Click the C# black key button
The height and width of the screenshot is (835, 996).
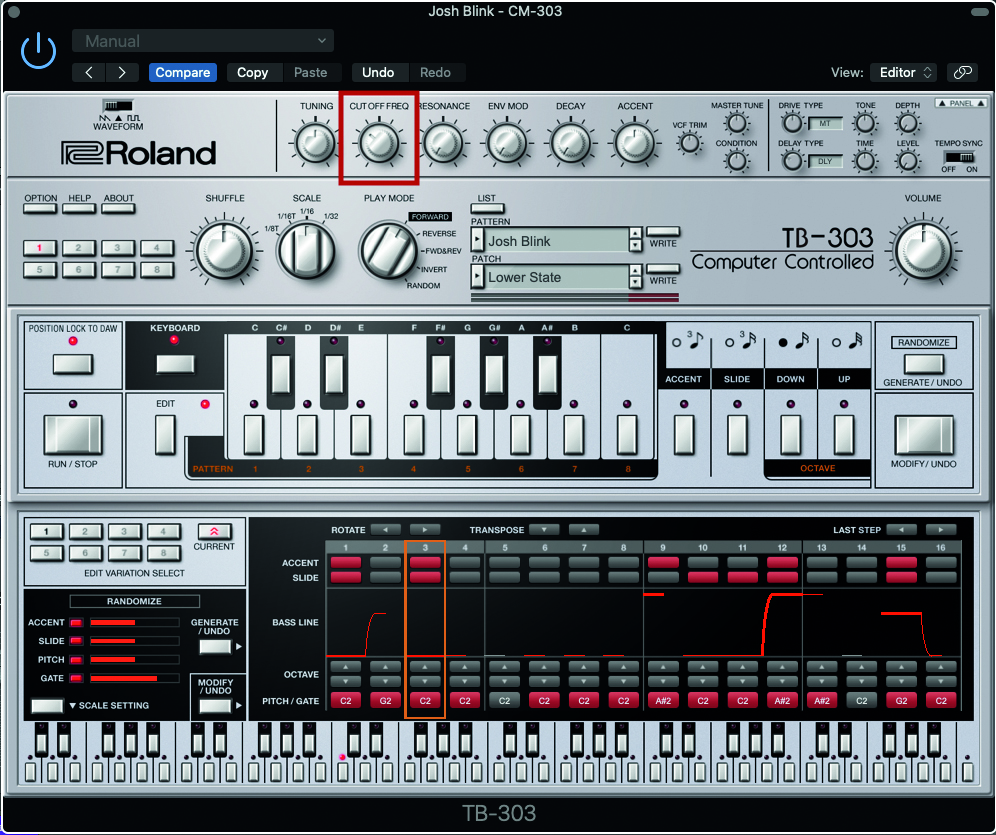[281, 375]
